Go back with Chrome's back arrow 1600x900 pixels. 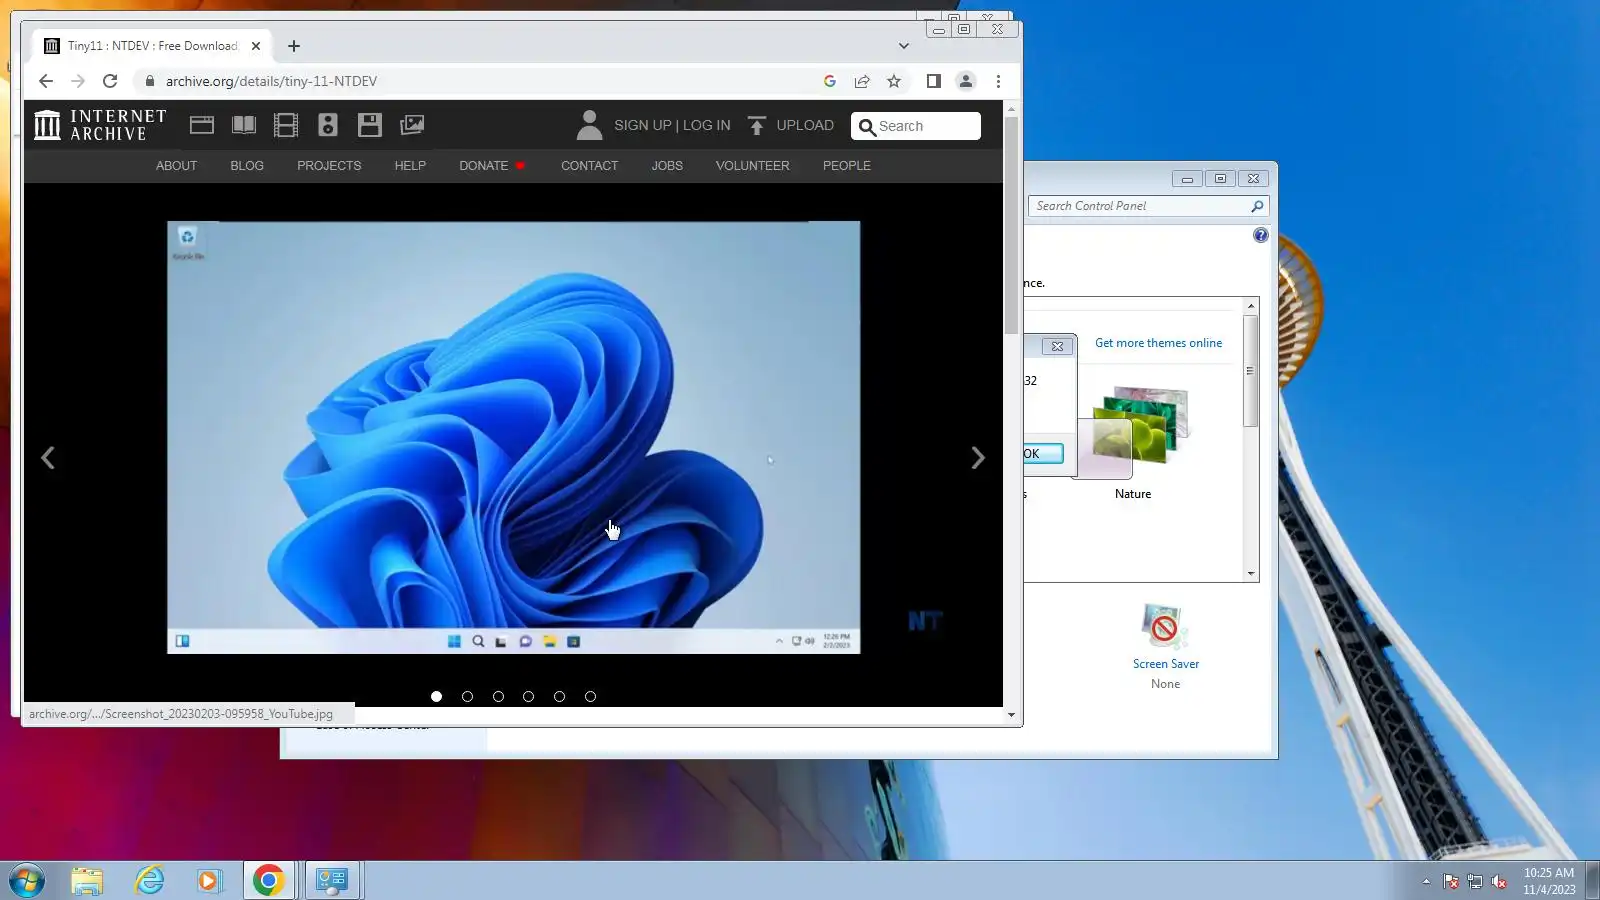[46, 81]
